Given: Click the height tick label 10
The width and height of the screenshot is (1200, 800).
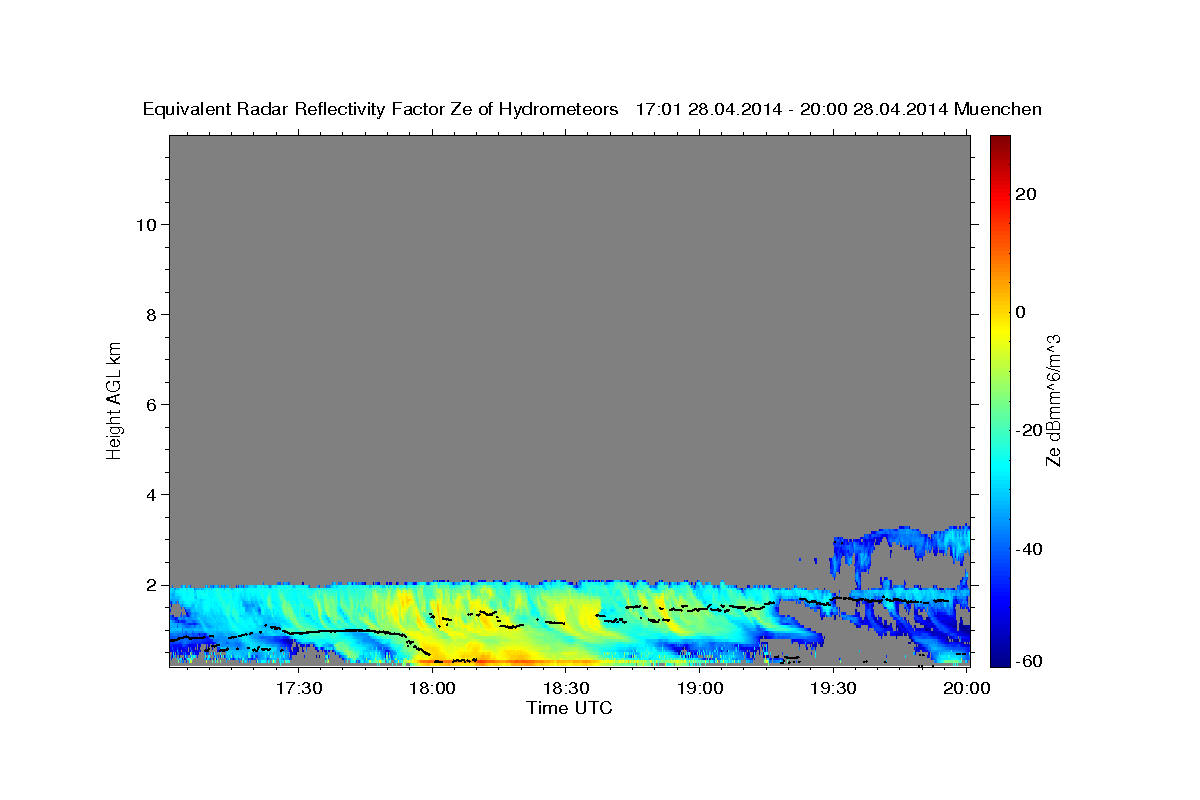Looking at the screenshot, I should (146, 225).
